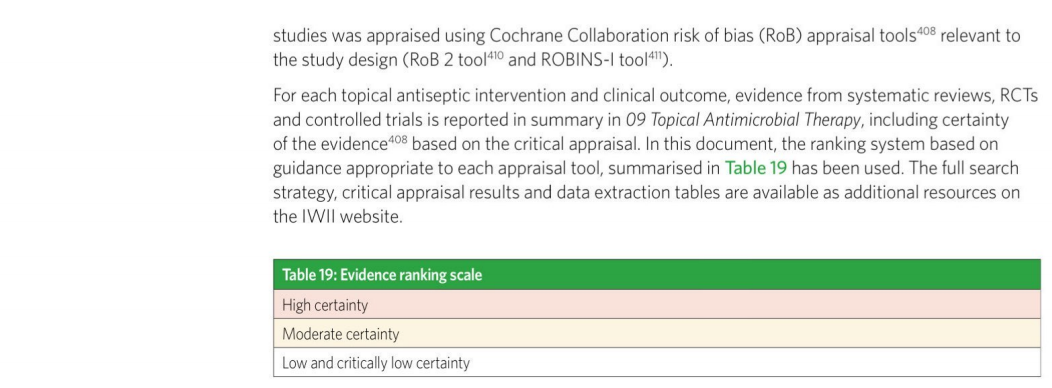1052x388 pixels.
Task: Click the phrase 'critical appraisal results'
Action: click(x=427, y=193)
